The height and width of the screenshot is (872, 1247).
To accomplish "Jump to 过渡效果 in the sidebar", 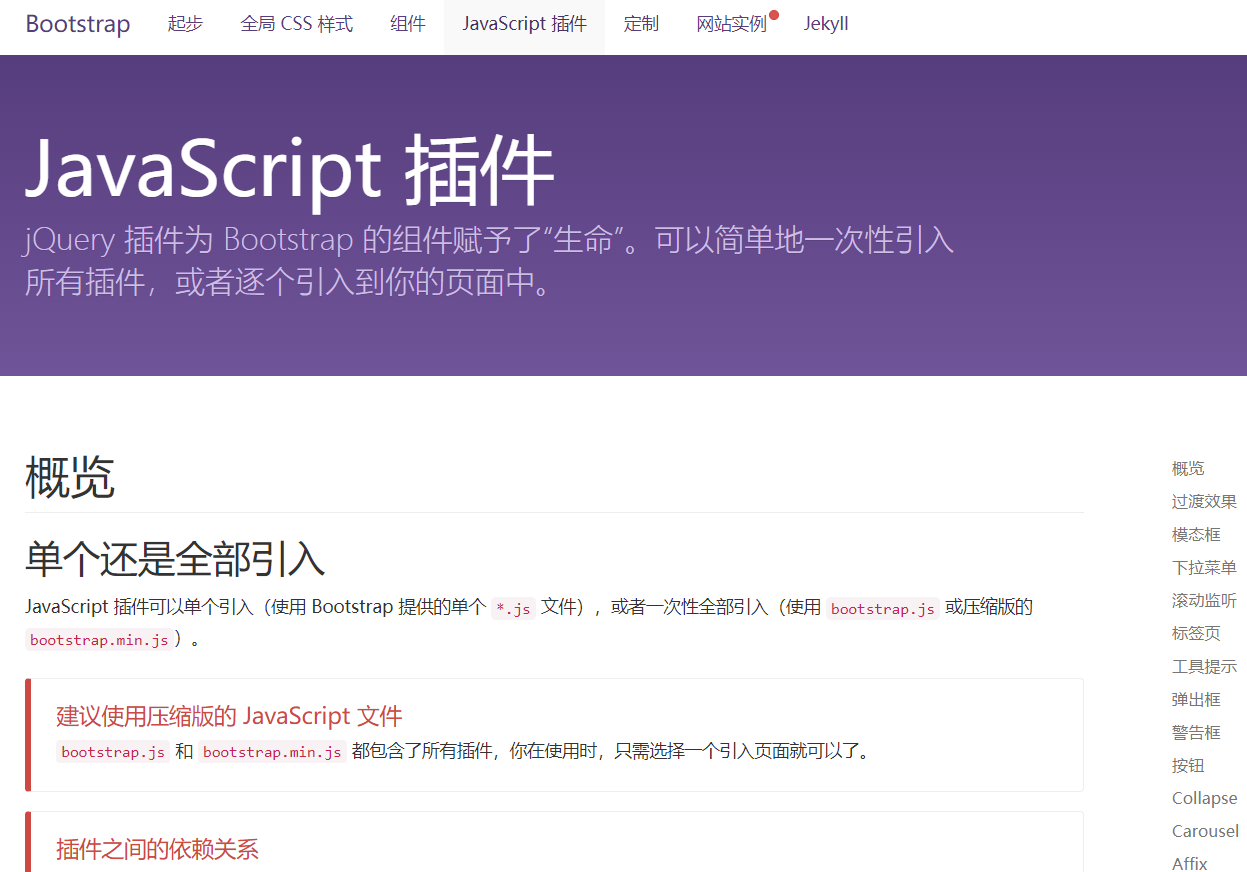I will (1204, 501).
